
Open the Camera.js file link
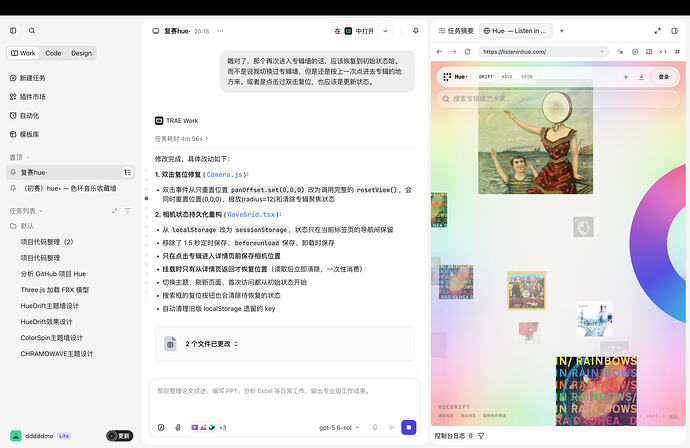[224, 175]
